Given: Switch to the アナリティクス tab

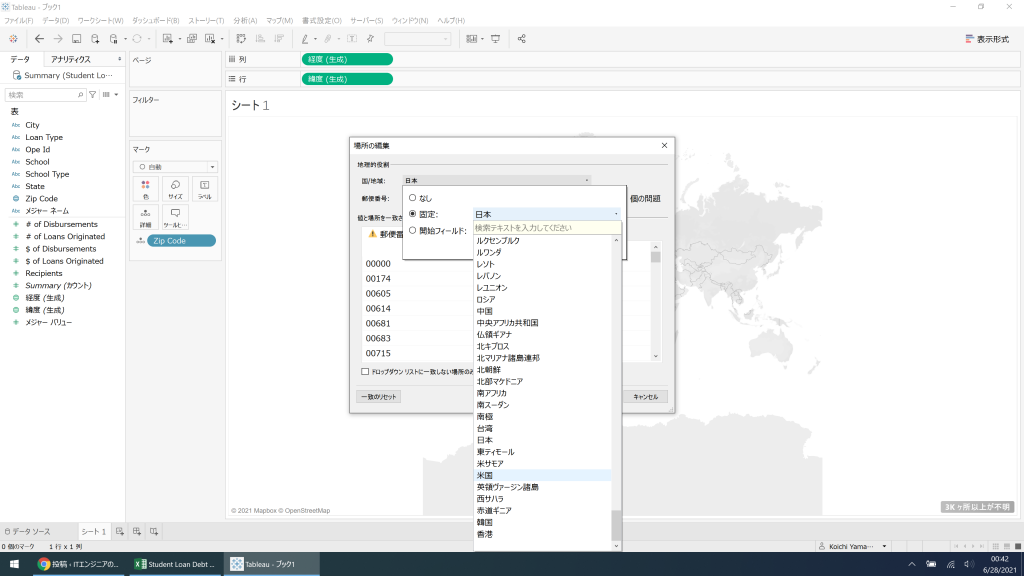Looking at the screenshot, I should click(71, 59).
